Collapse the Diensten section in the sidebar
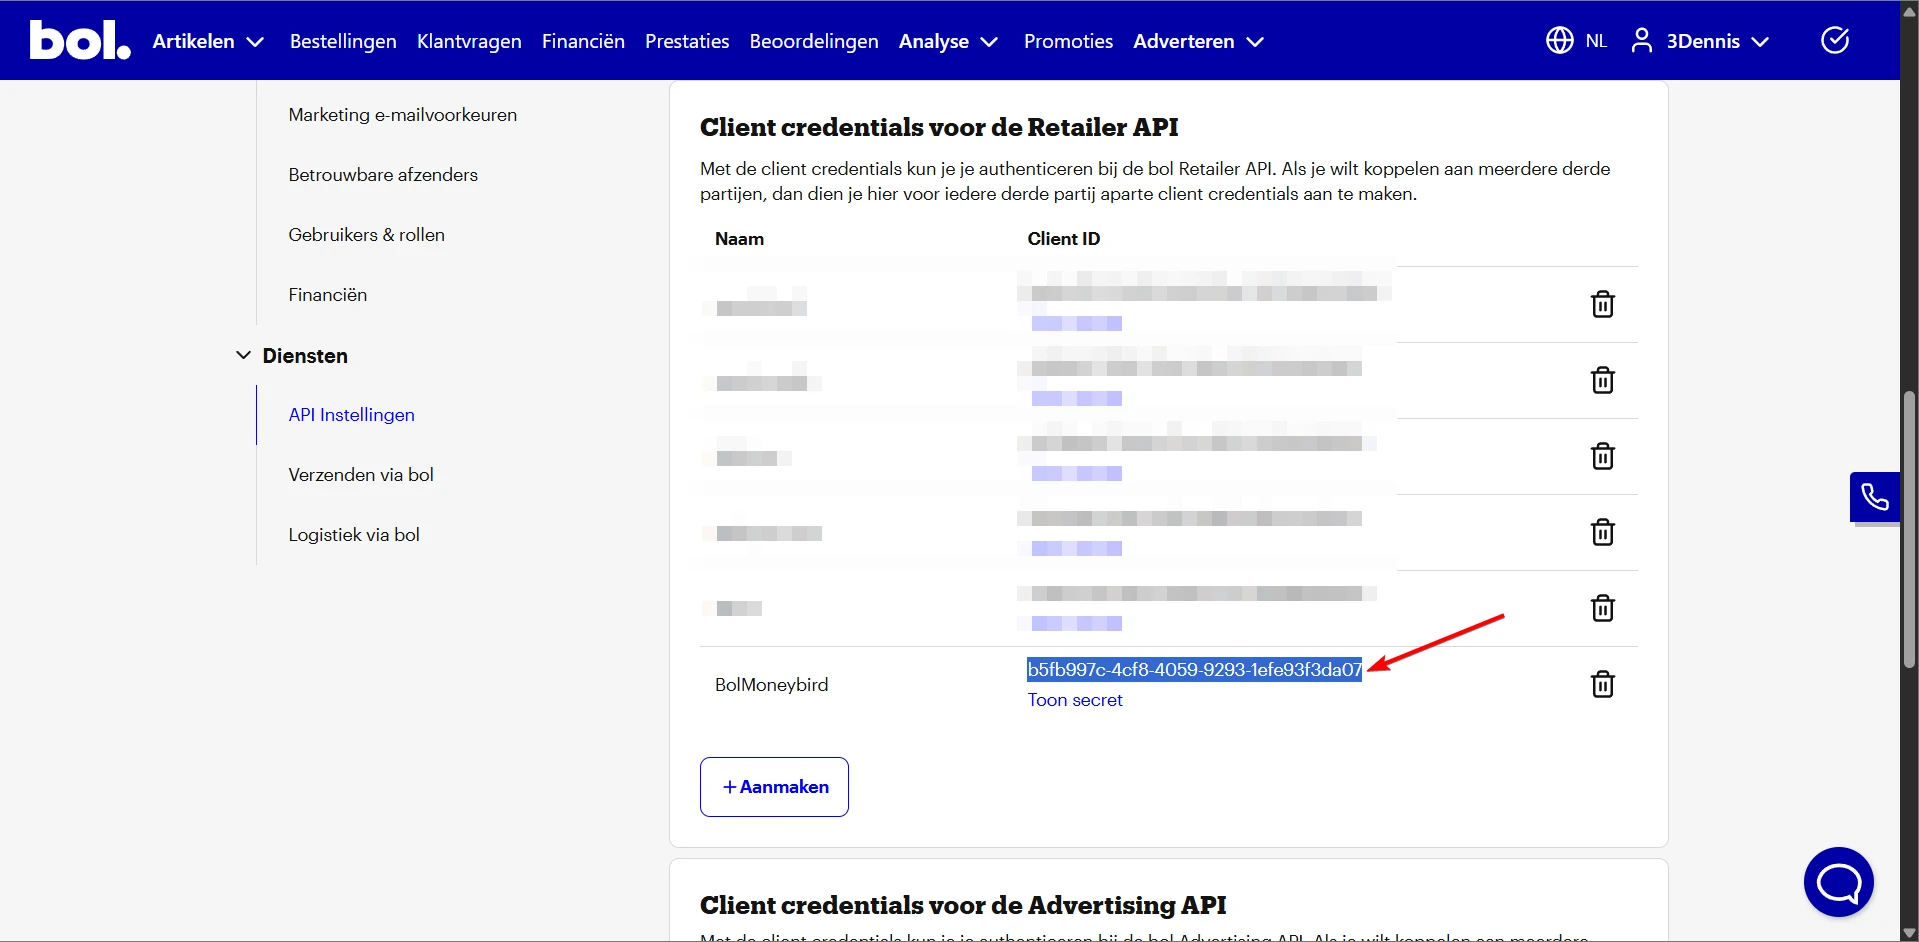 (x=243, y=355)
